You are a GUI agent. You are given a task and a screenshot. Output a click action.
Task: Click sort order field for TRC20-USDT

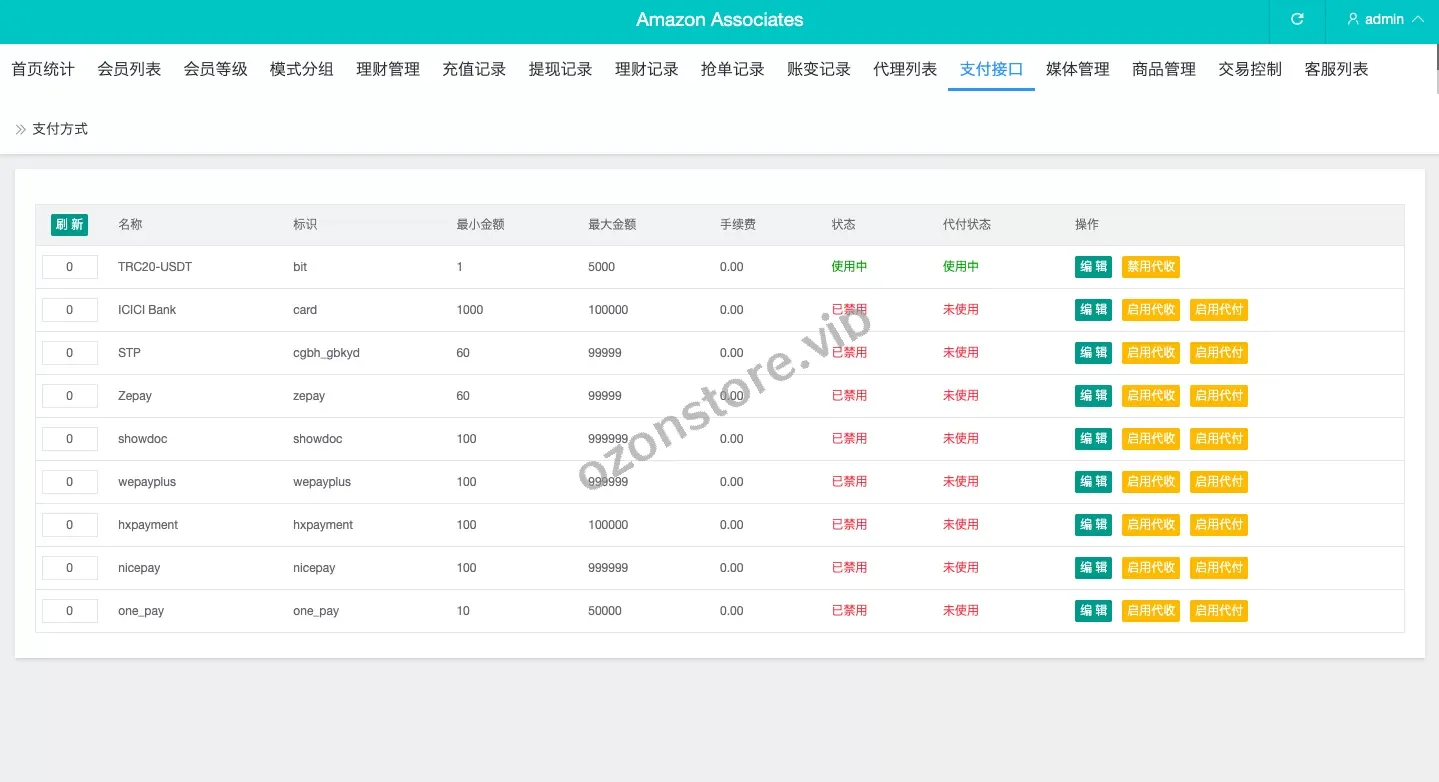(70, 267)
